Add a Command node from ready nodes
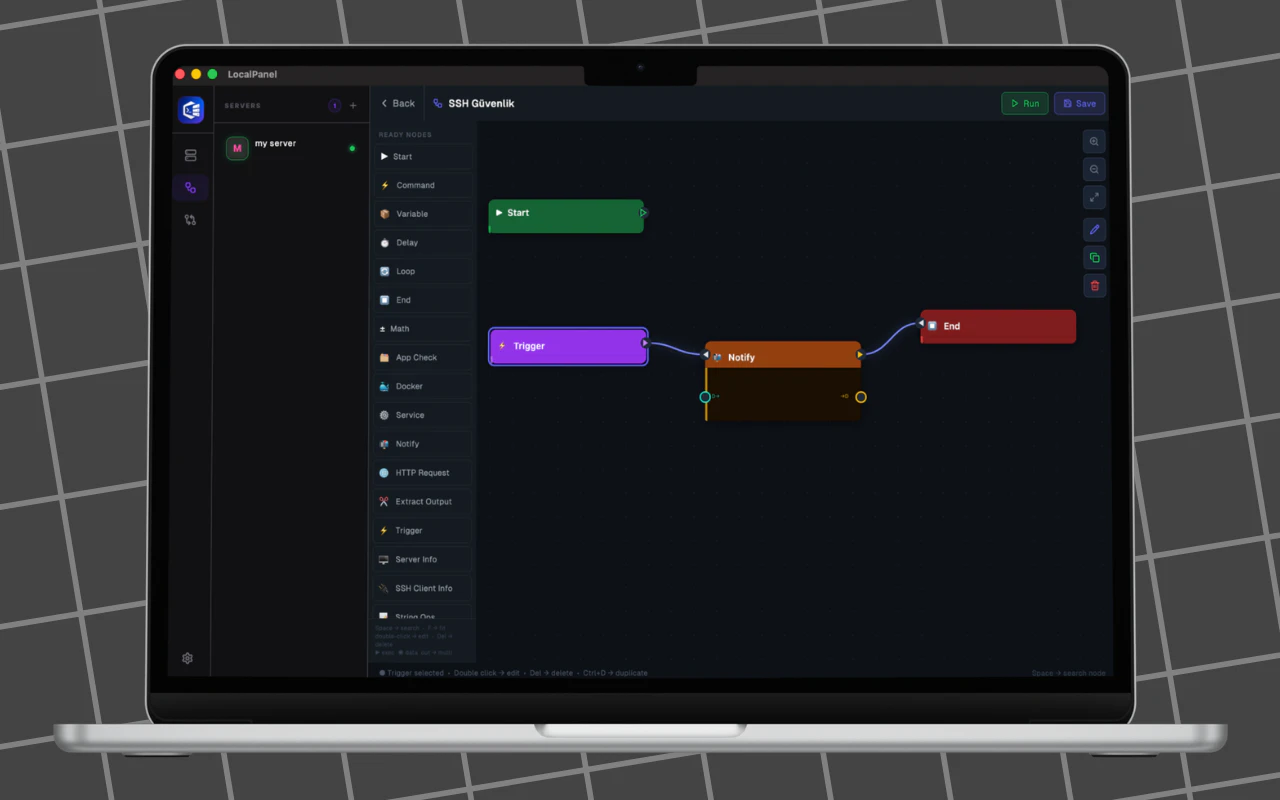 pos(424,186)
